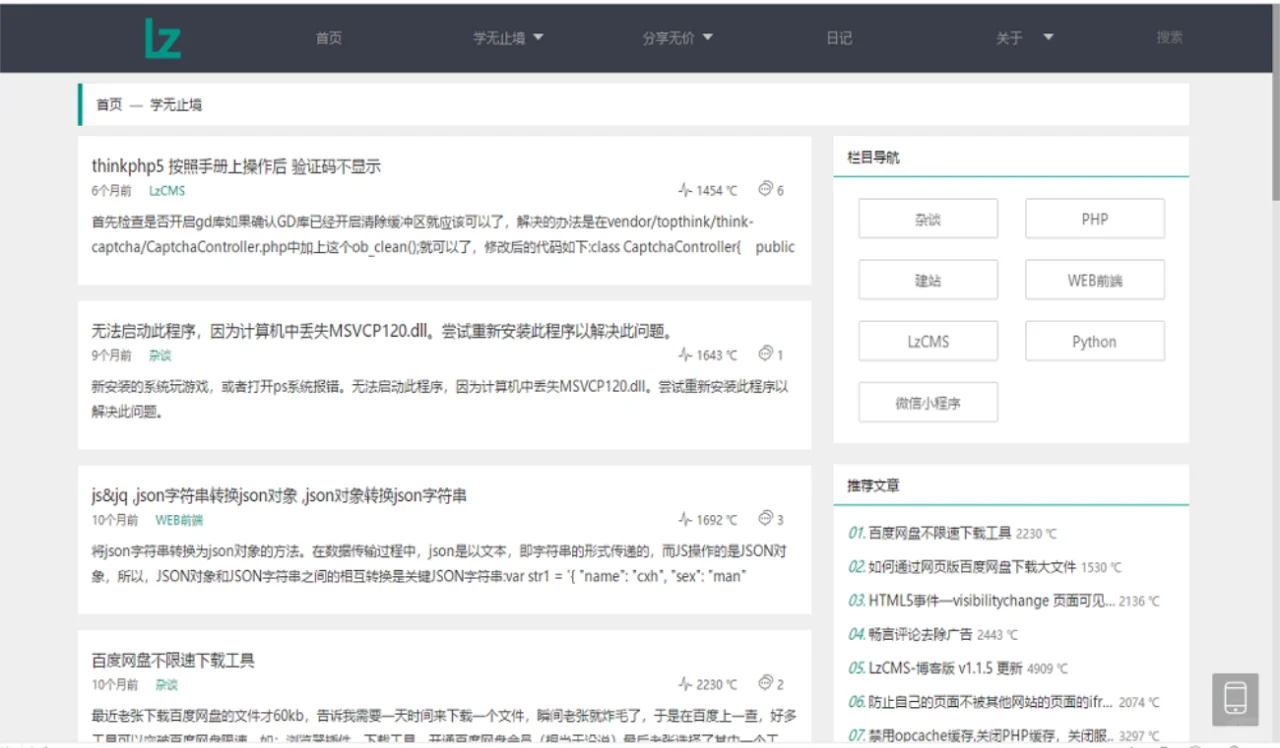Click comment icon on json字符串 article
This screenshot has height=748, width=1280.
point(766,519)
